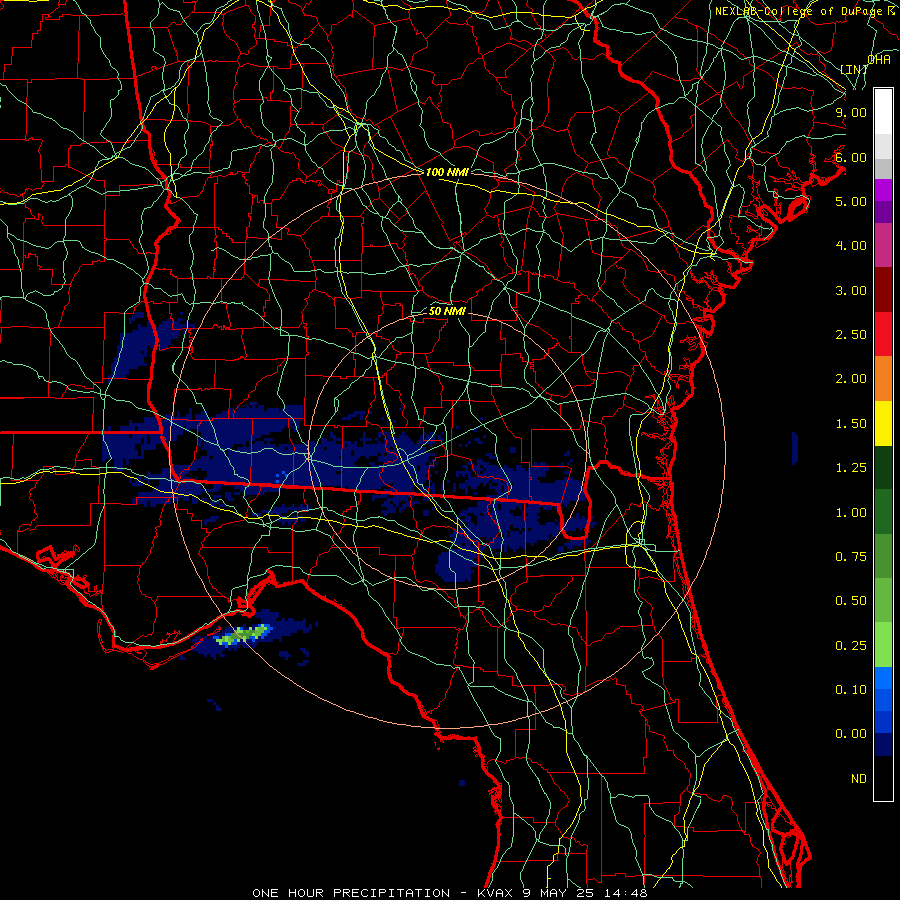The image size is (900, 900).
Task: Click the green-yellow rainfall cell near the Gulf coast
Action: (x=243, y=634)
